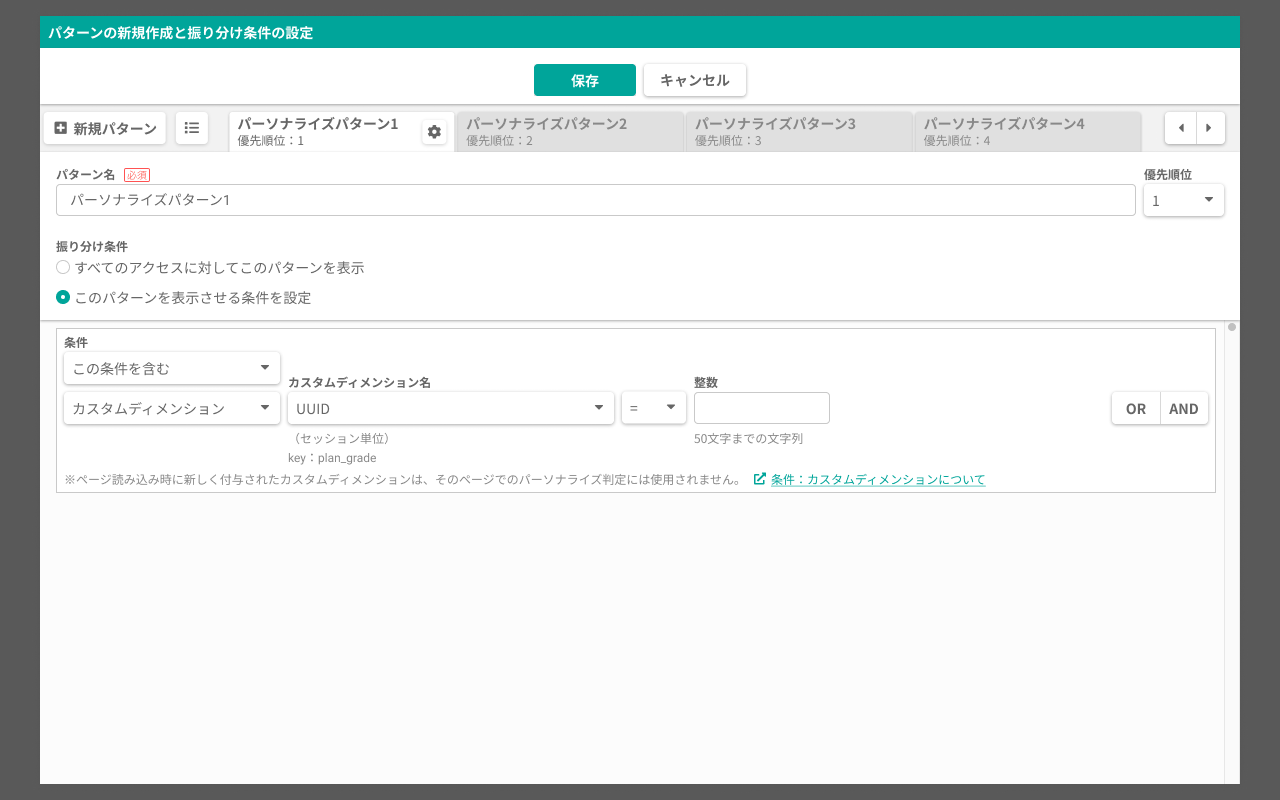Click the 保存 save button
Screen dimensions: 1280x800
tap(584, 80)
